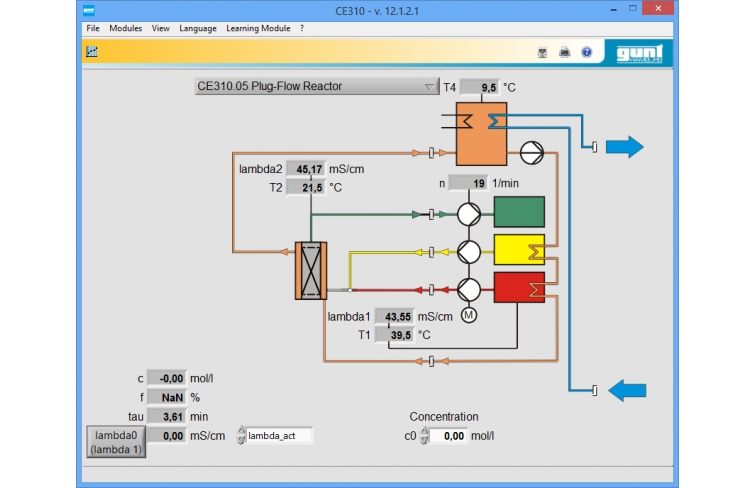Click the gunt logo
This screenshot has height=488, width=755.
click(639, 53)
